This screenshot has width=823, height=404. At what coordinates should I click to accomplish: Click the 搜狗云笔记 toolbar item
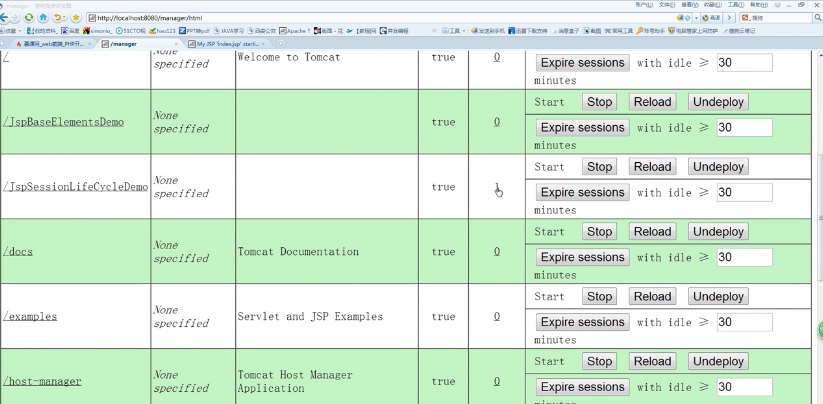[x=739, y=31]
